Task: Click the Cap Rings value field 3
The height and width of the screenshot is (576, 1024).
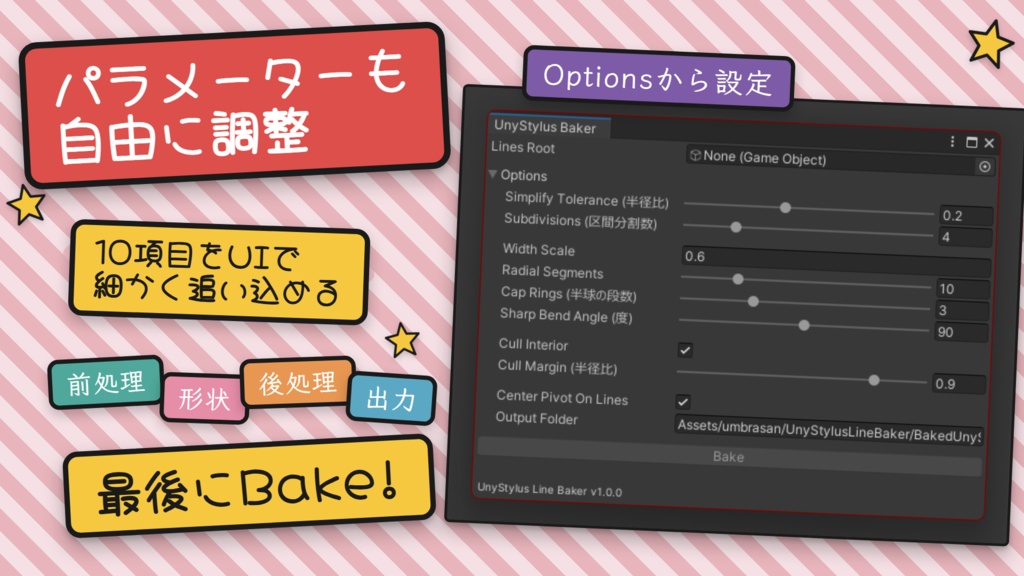Action: [x=961, y=310]
